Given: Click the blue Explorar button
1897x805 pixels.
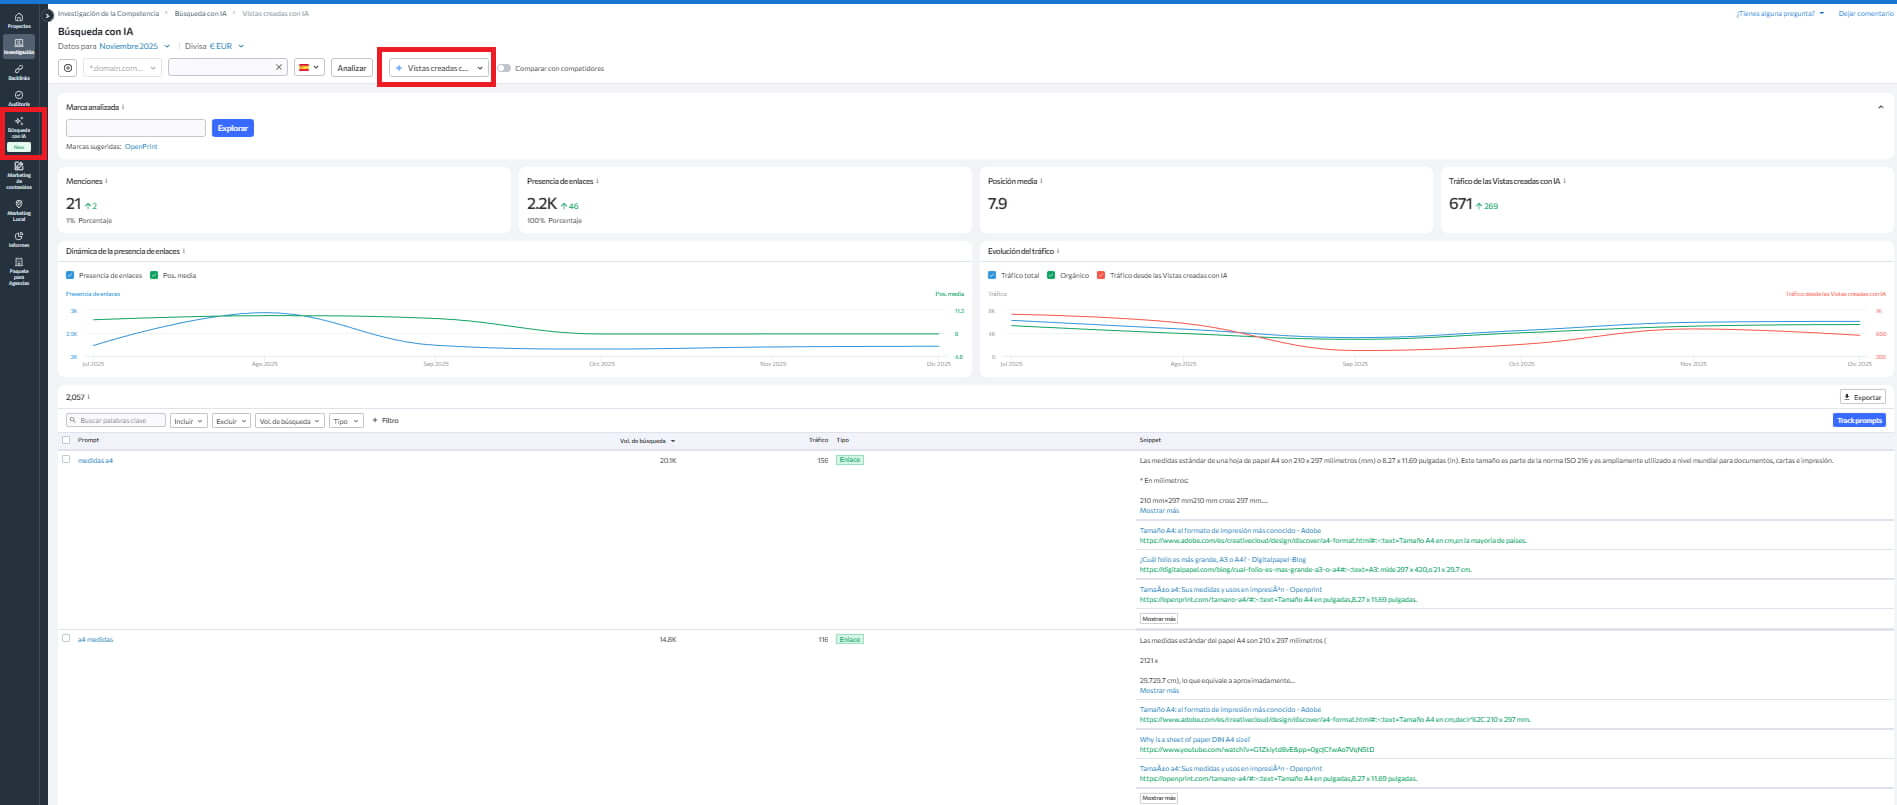Looking at the screenshot, I should (232, 128).
